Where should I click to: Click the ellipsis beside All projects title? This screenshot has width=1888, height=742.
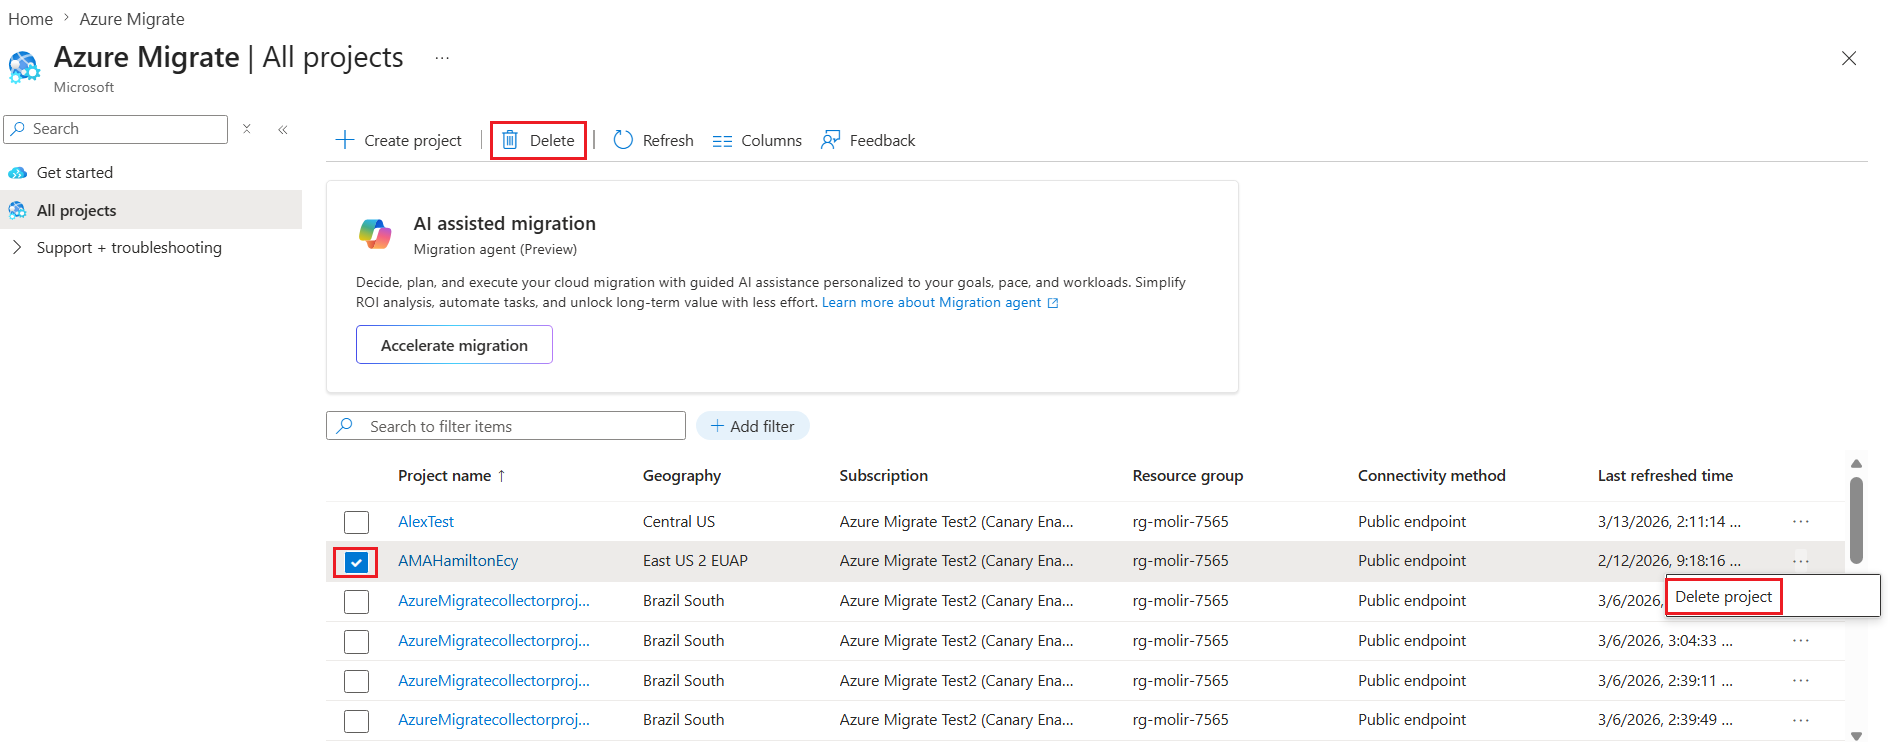click(442, 58)
